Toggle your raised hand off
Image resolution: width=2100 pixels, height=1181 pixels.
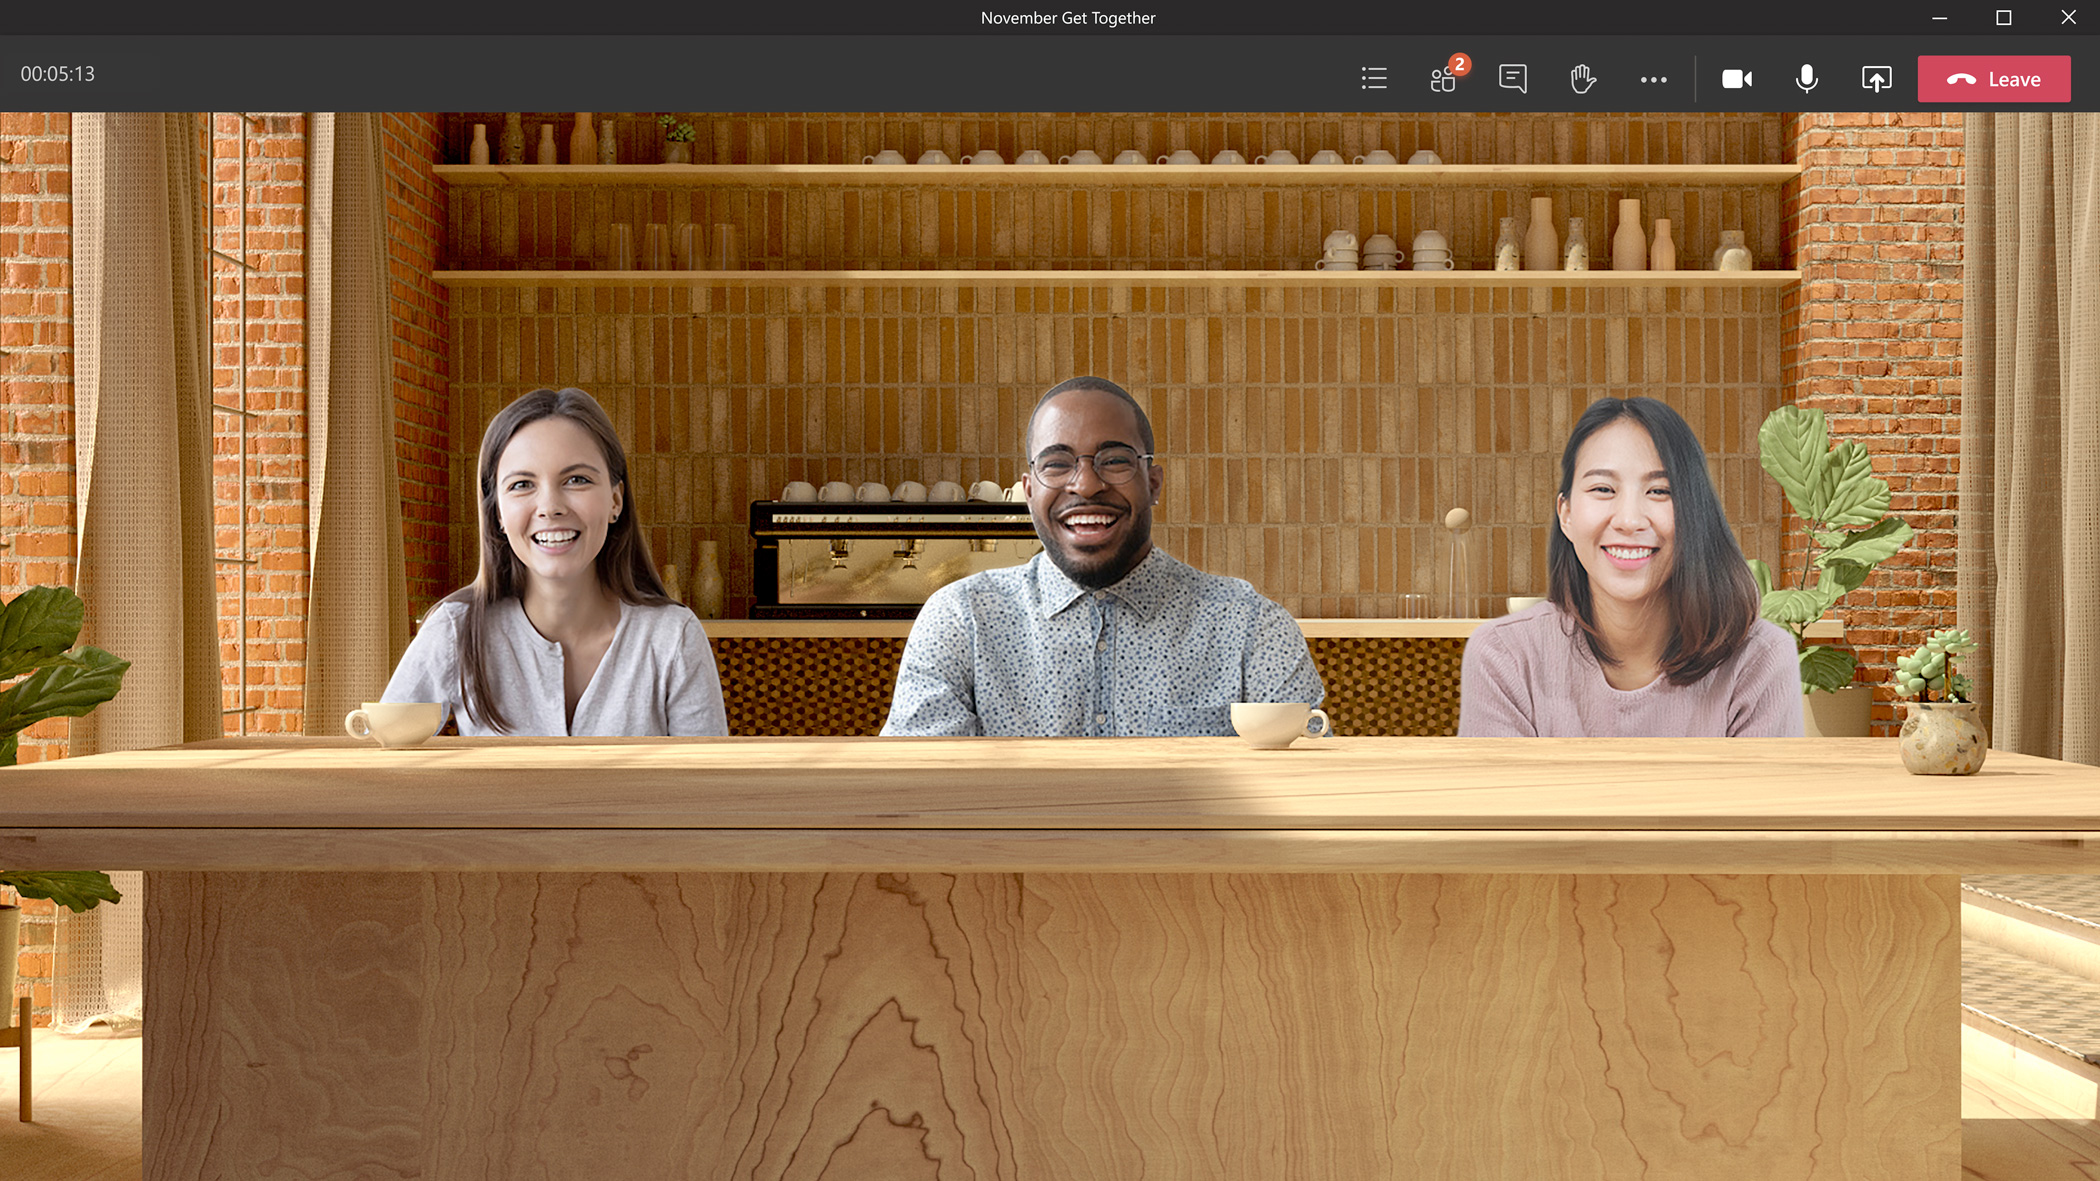pyautogui.click(x=1583, y=79)
